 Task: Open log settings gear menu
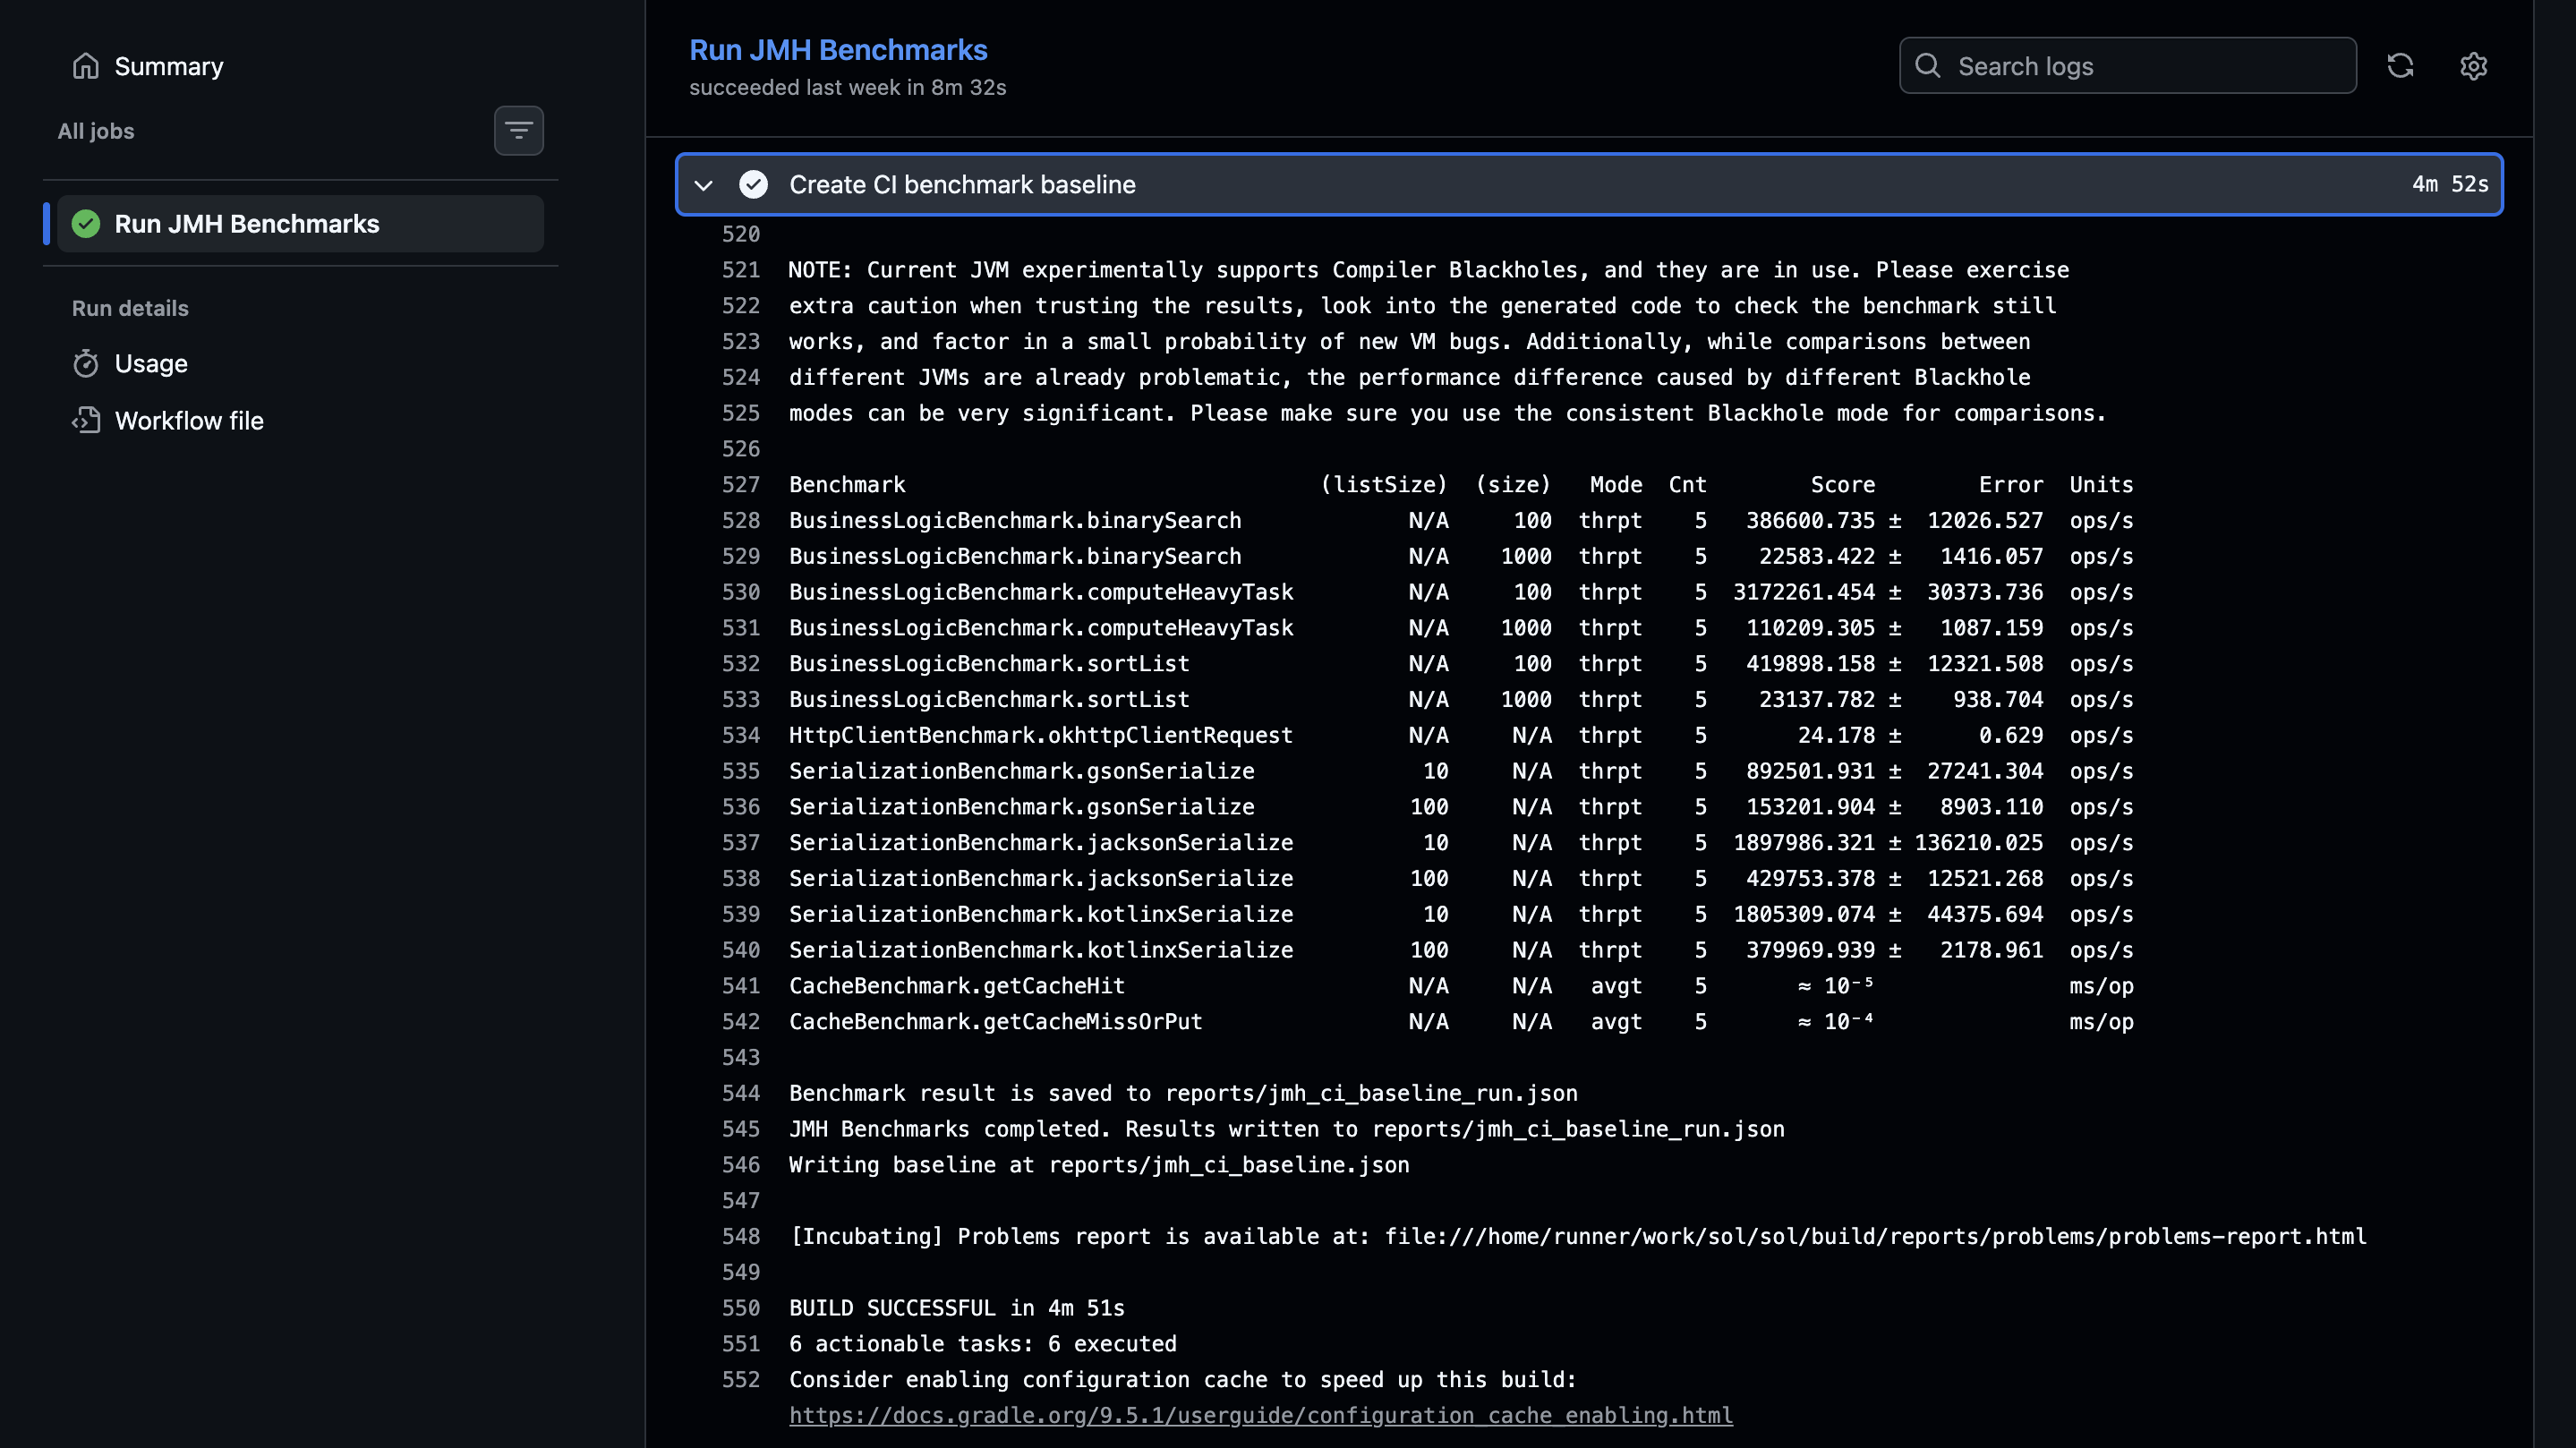pyautogui.click(x=2473, y=66)
